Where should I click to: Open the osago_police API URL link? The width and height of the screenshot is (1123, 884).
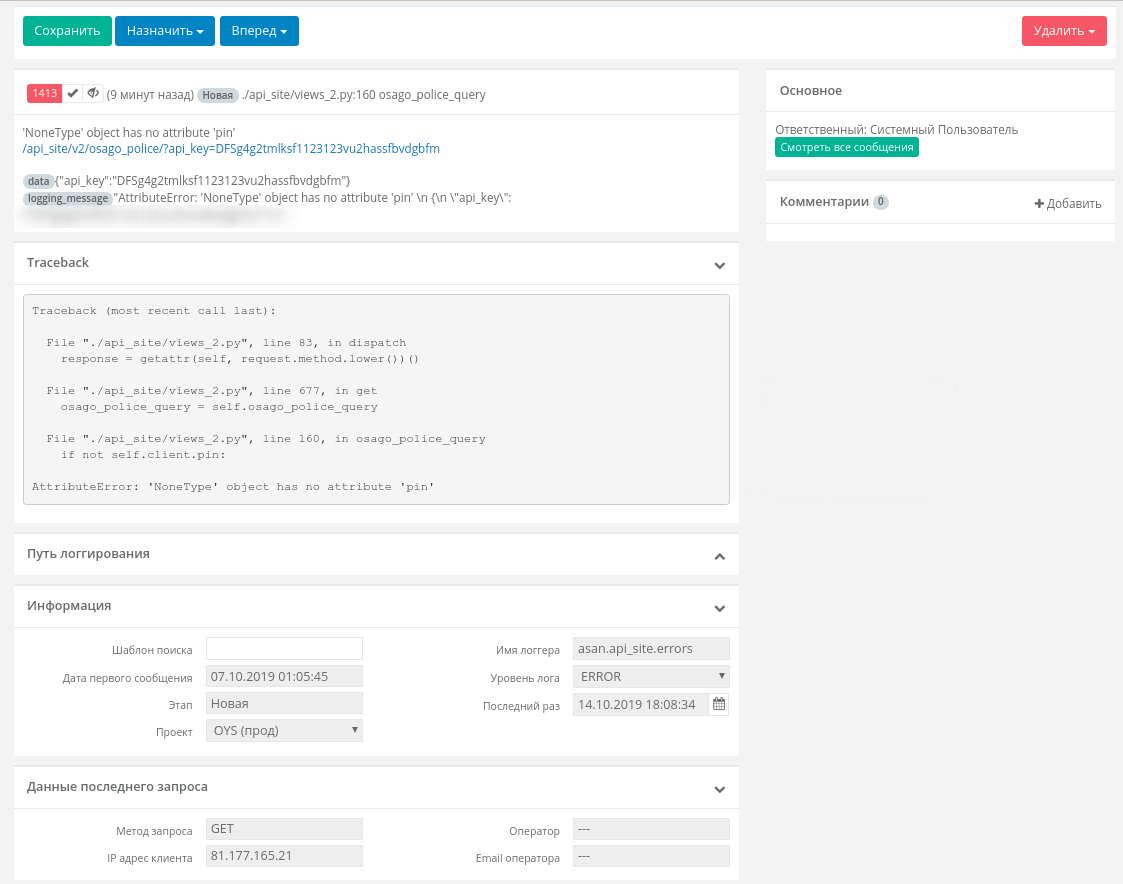[230, 148]
